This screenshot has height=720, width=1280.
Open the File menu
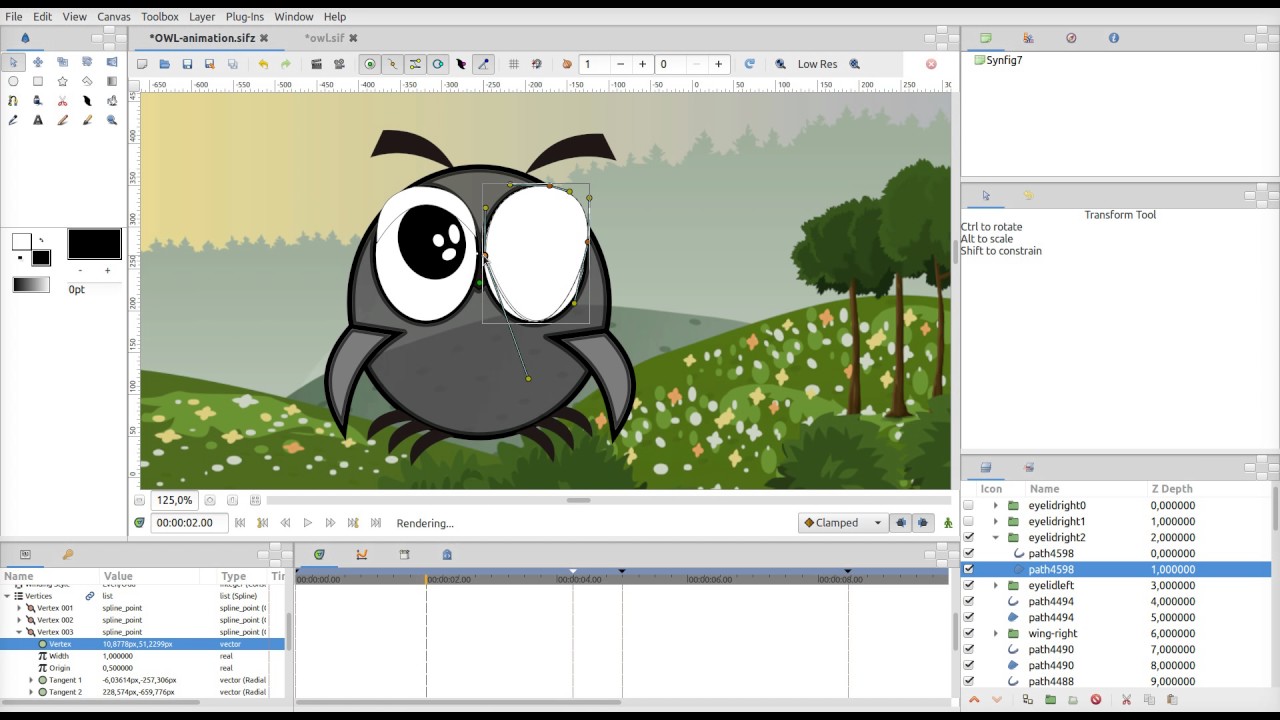click(14, 17)
